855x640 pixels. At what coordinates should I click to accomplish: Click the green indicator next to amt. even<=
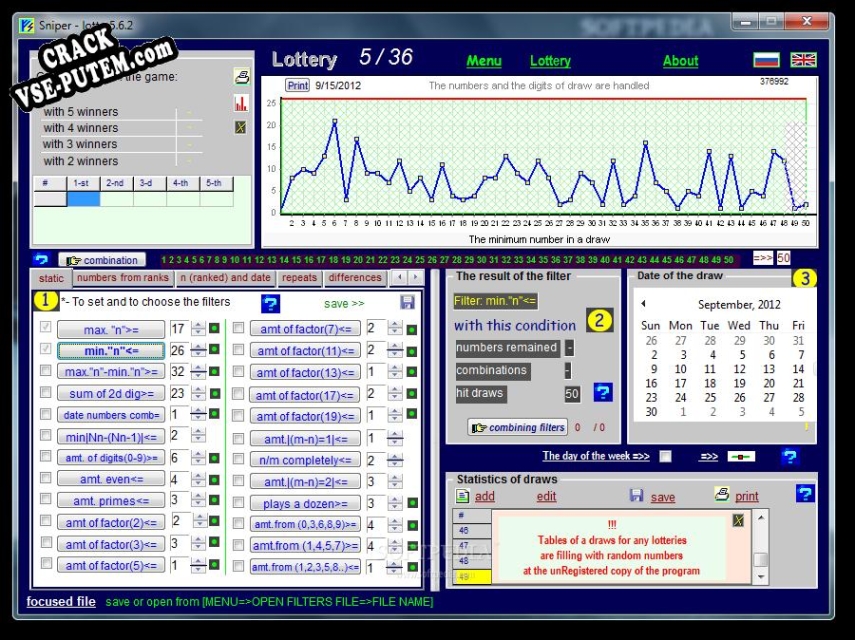214,480
